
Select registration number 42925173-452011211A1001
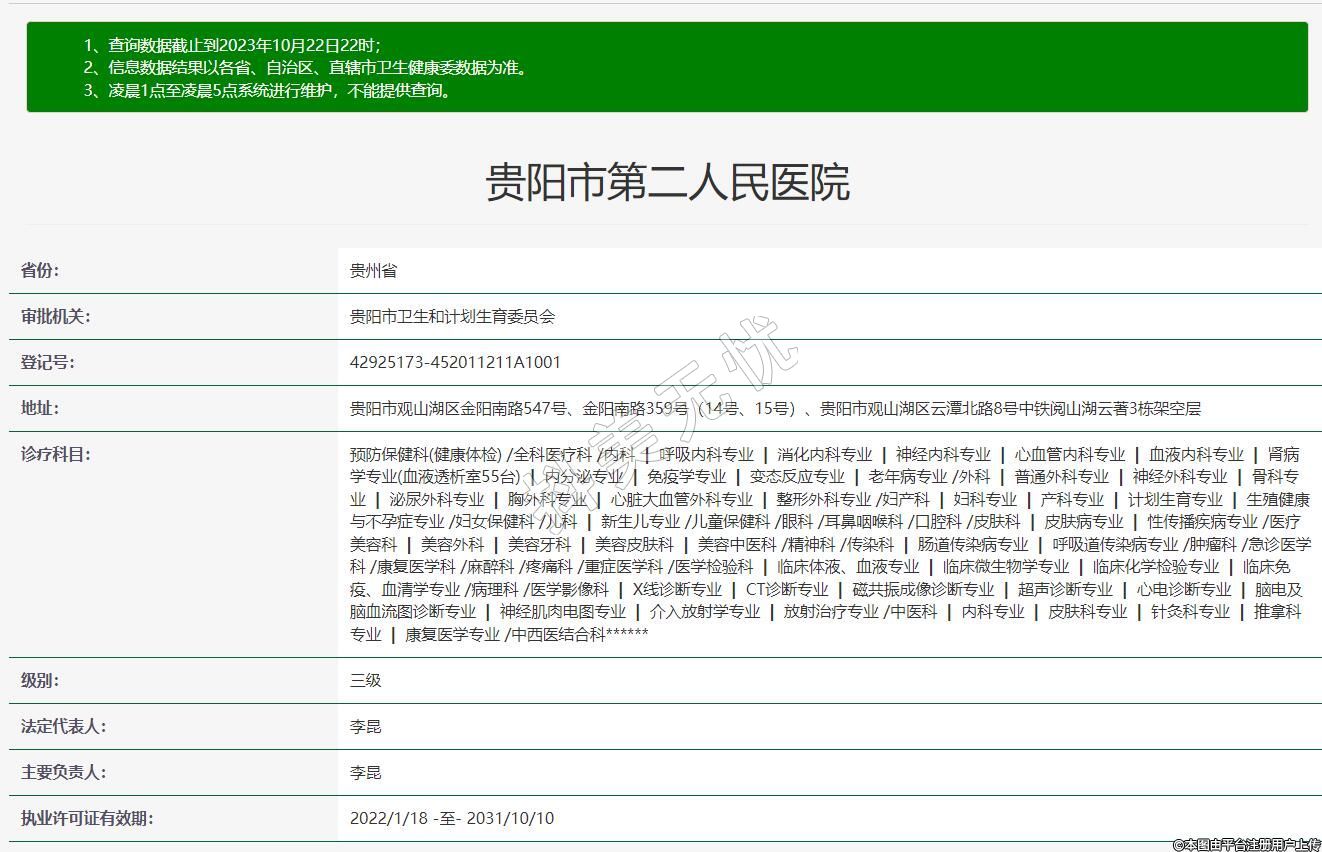click(x=455, y=363)
